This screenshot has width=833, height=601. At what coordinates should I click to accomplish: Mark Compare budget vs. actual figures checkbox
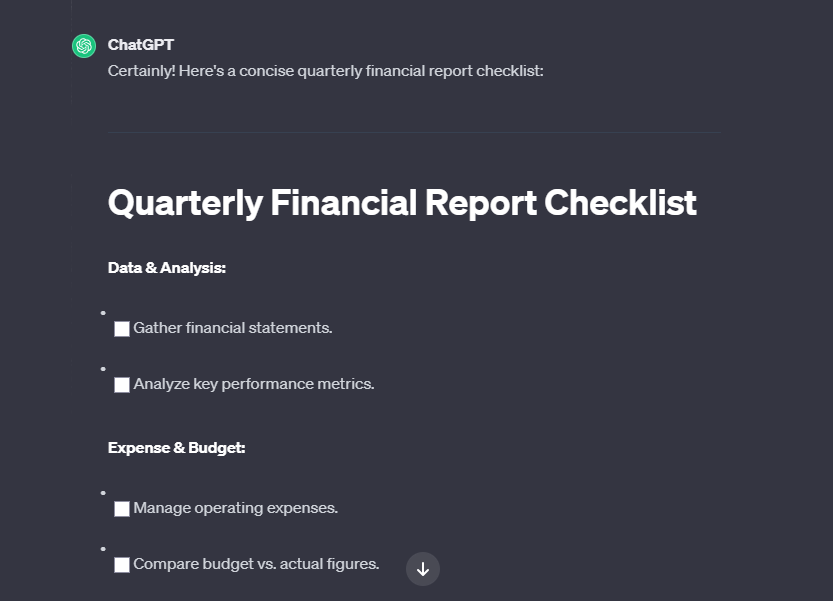click(x=122, y=565)
